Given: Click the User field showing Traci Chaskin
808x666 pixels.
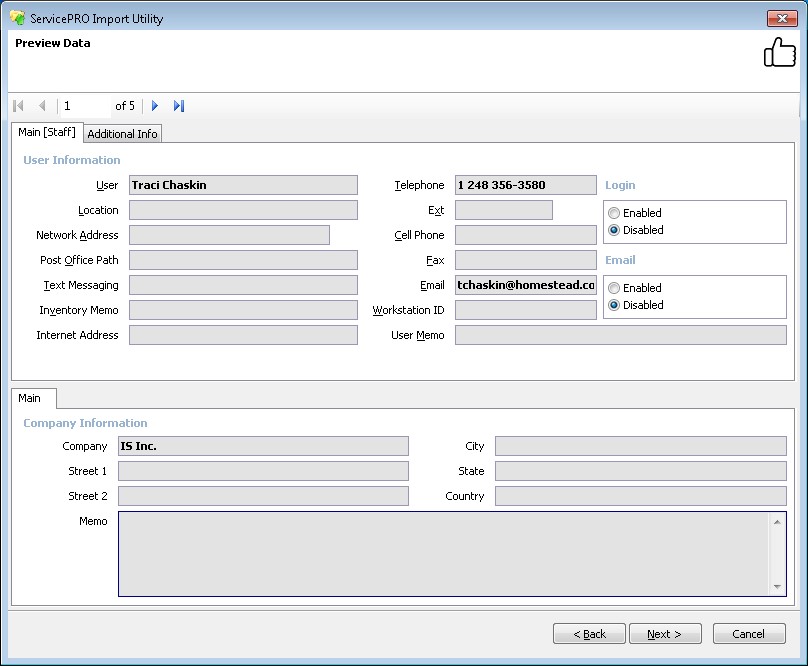Looking at the screenshot, I should [x=245, y=185].
